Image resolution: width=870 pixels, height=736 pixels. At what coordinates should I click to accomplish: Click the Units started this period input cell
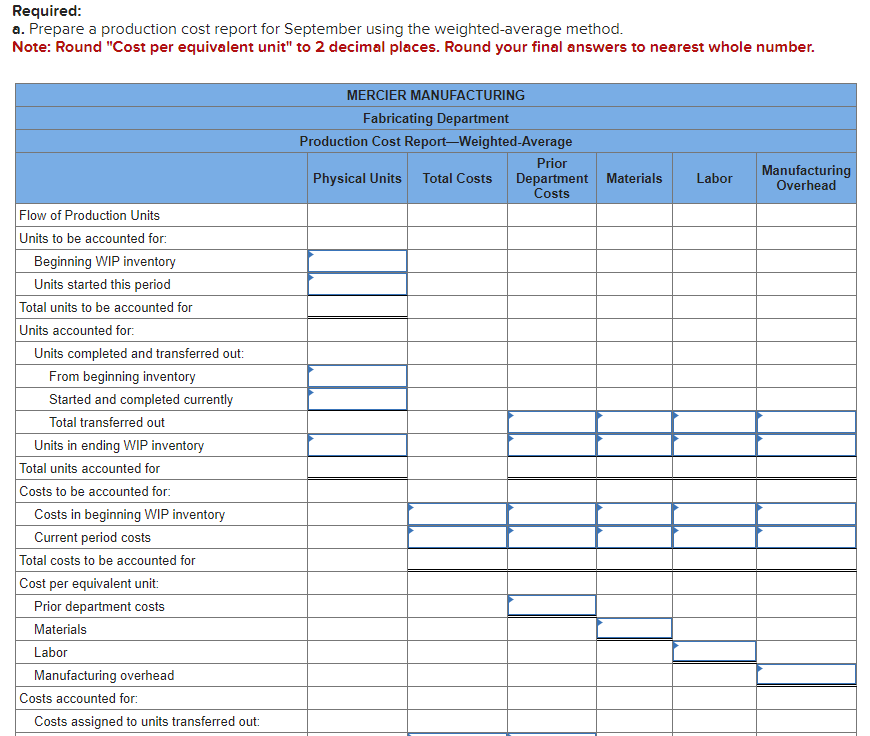(357, 284)
